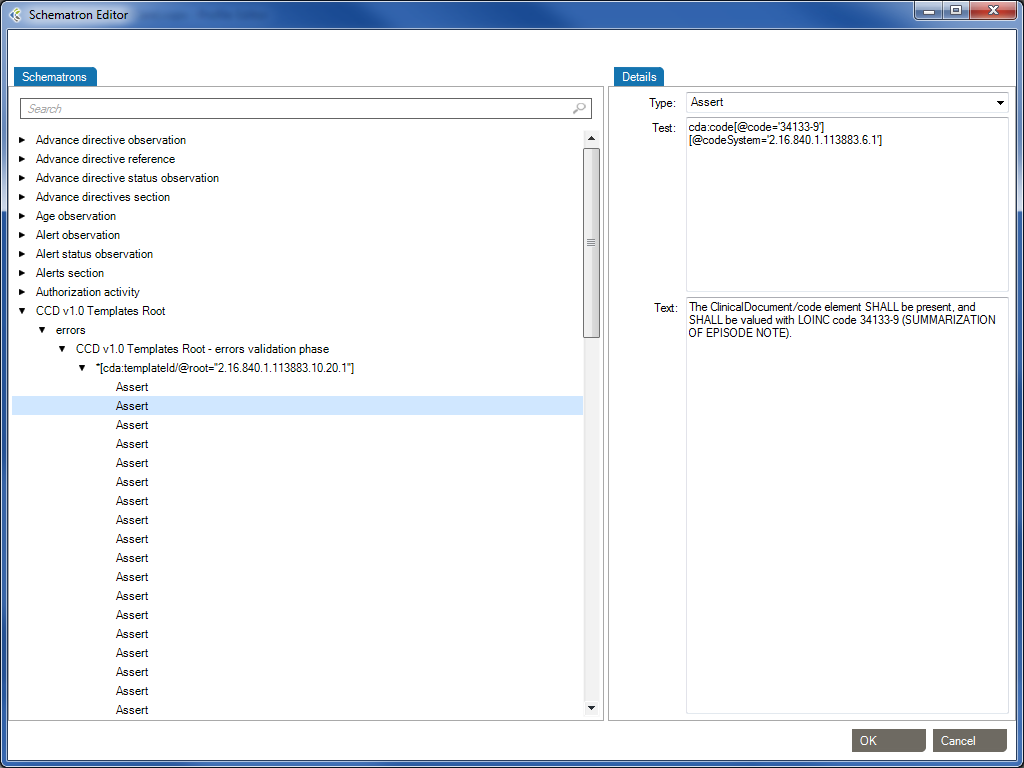The height and width of the screenshot is (768, 1024).
Task: Expand the Advance directive observation node
Action: pyautogui.click(x=22, y=140)
